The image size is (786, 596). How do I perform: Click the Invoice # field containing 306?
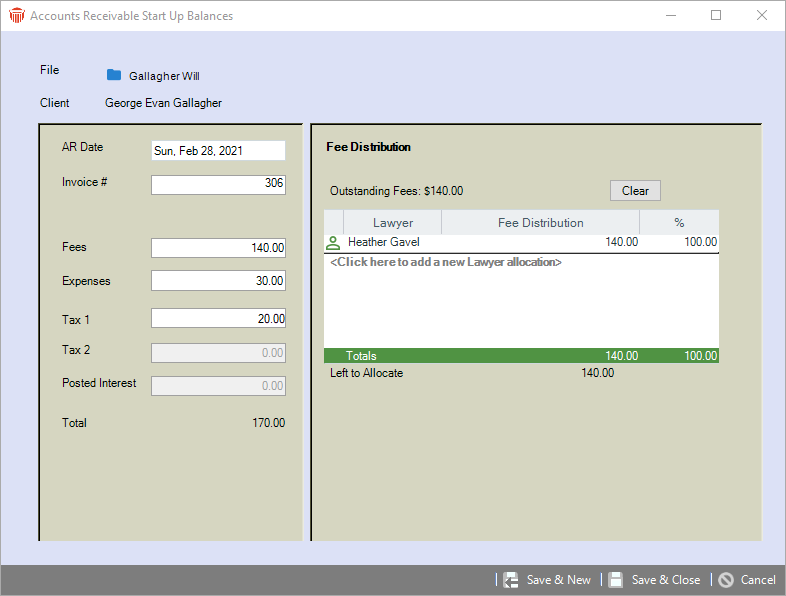point(218,184)
